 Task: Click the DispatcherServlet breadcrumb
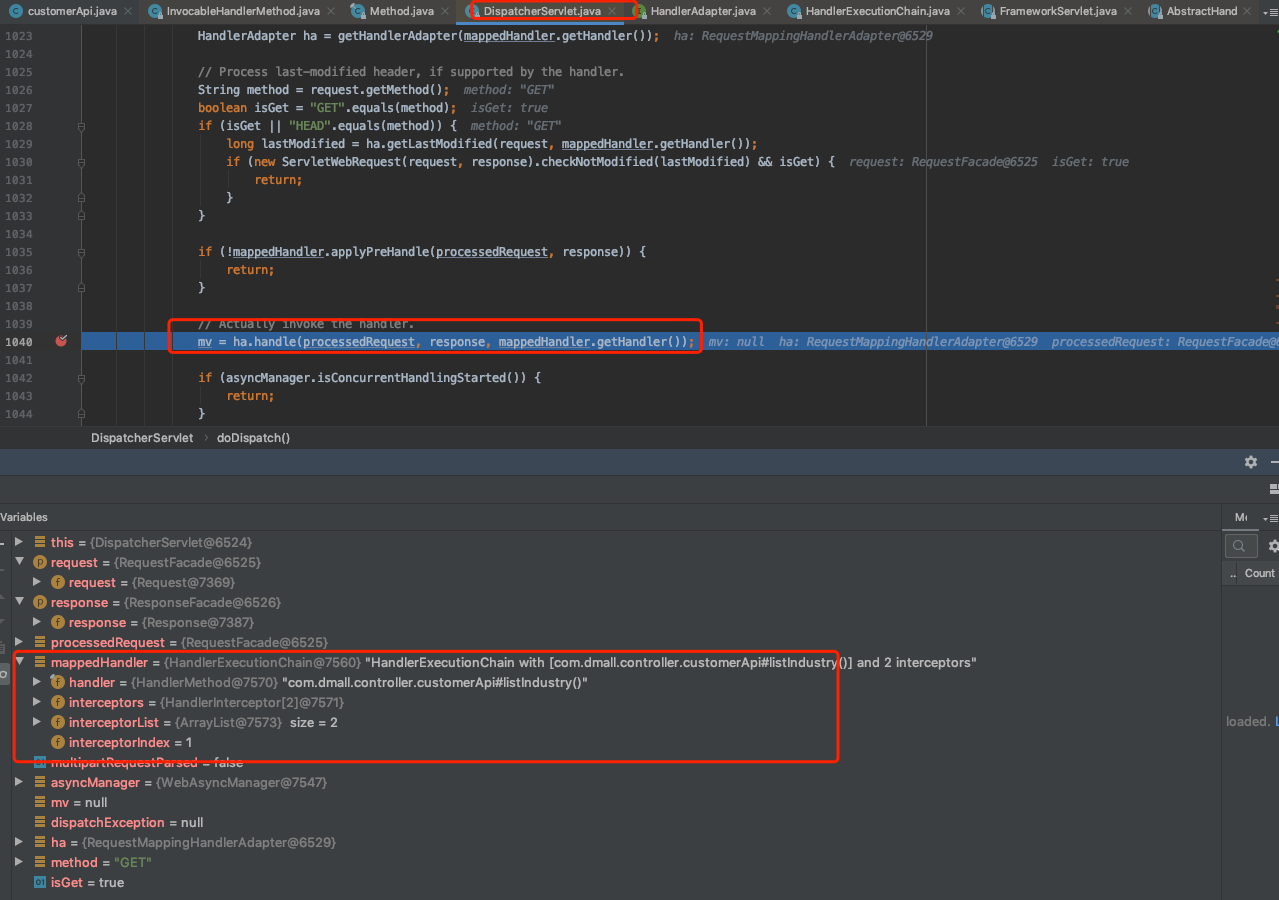pos(141,438)
